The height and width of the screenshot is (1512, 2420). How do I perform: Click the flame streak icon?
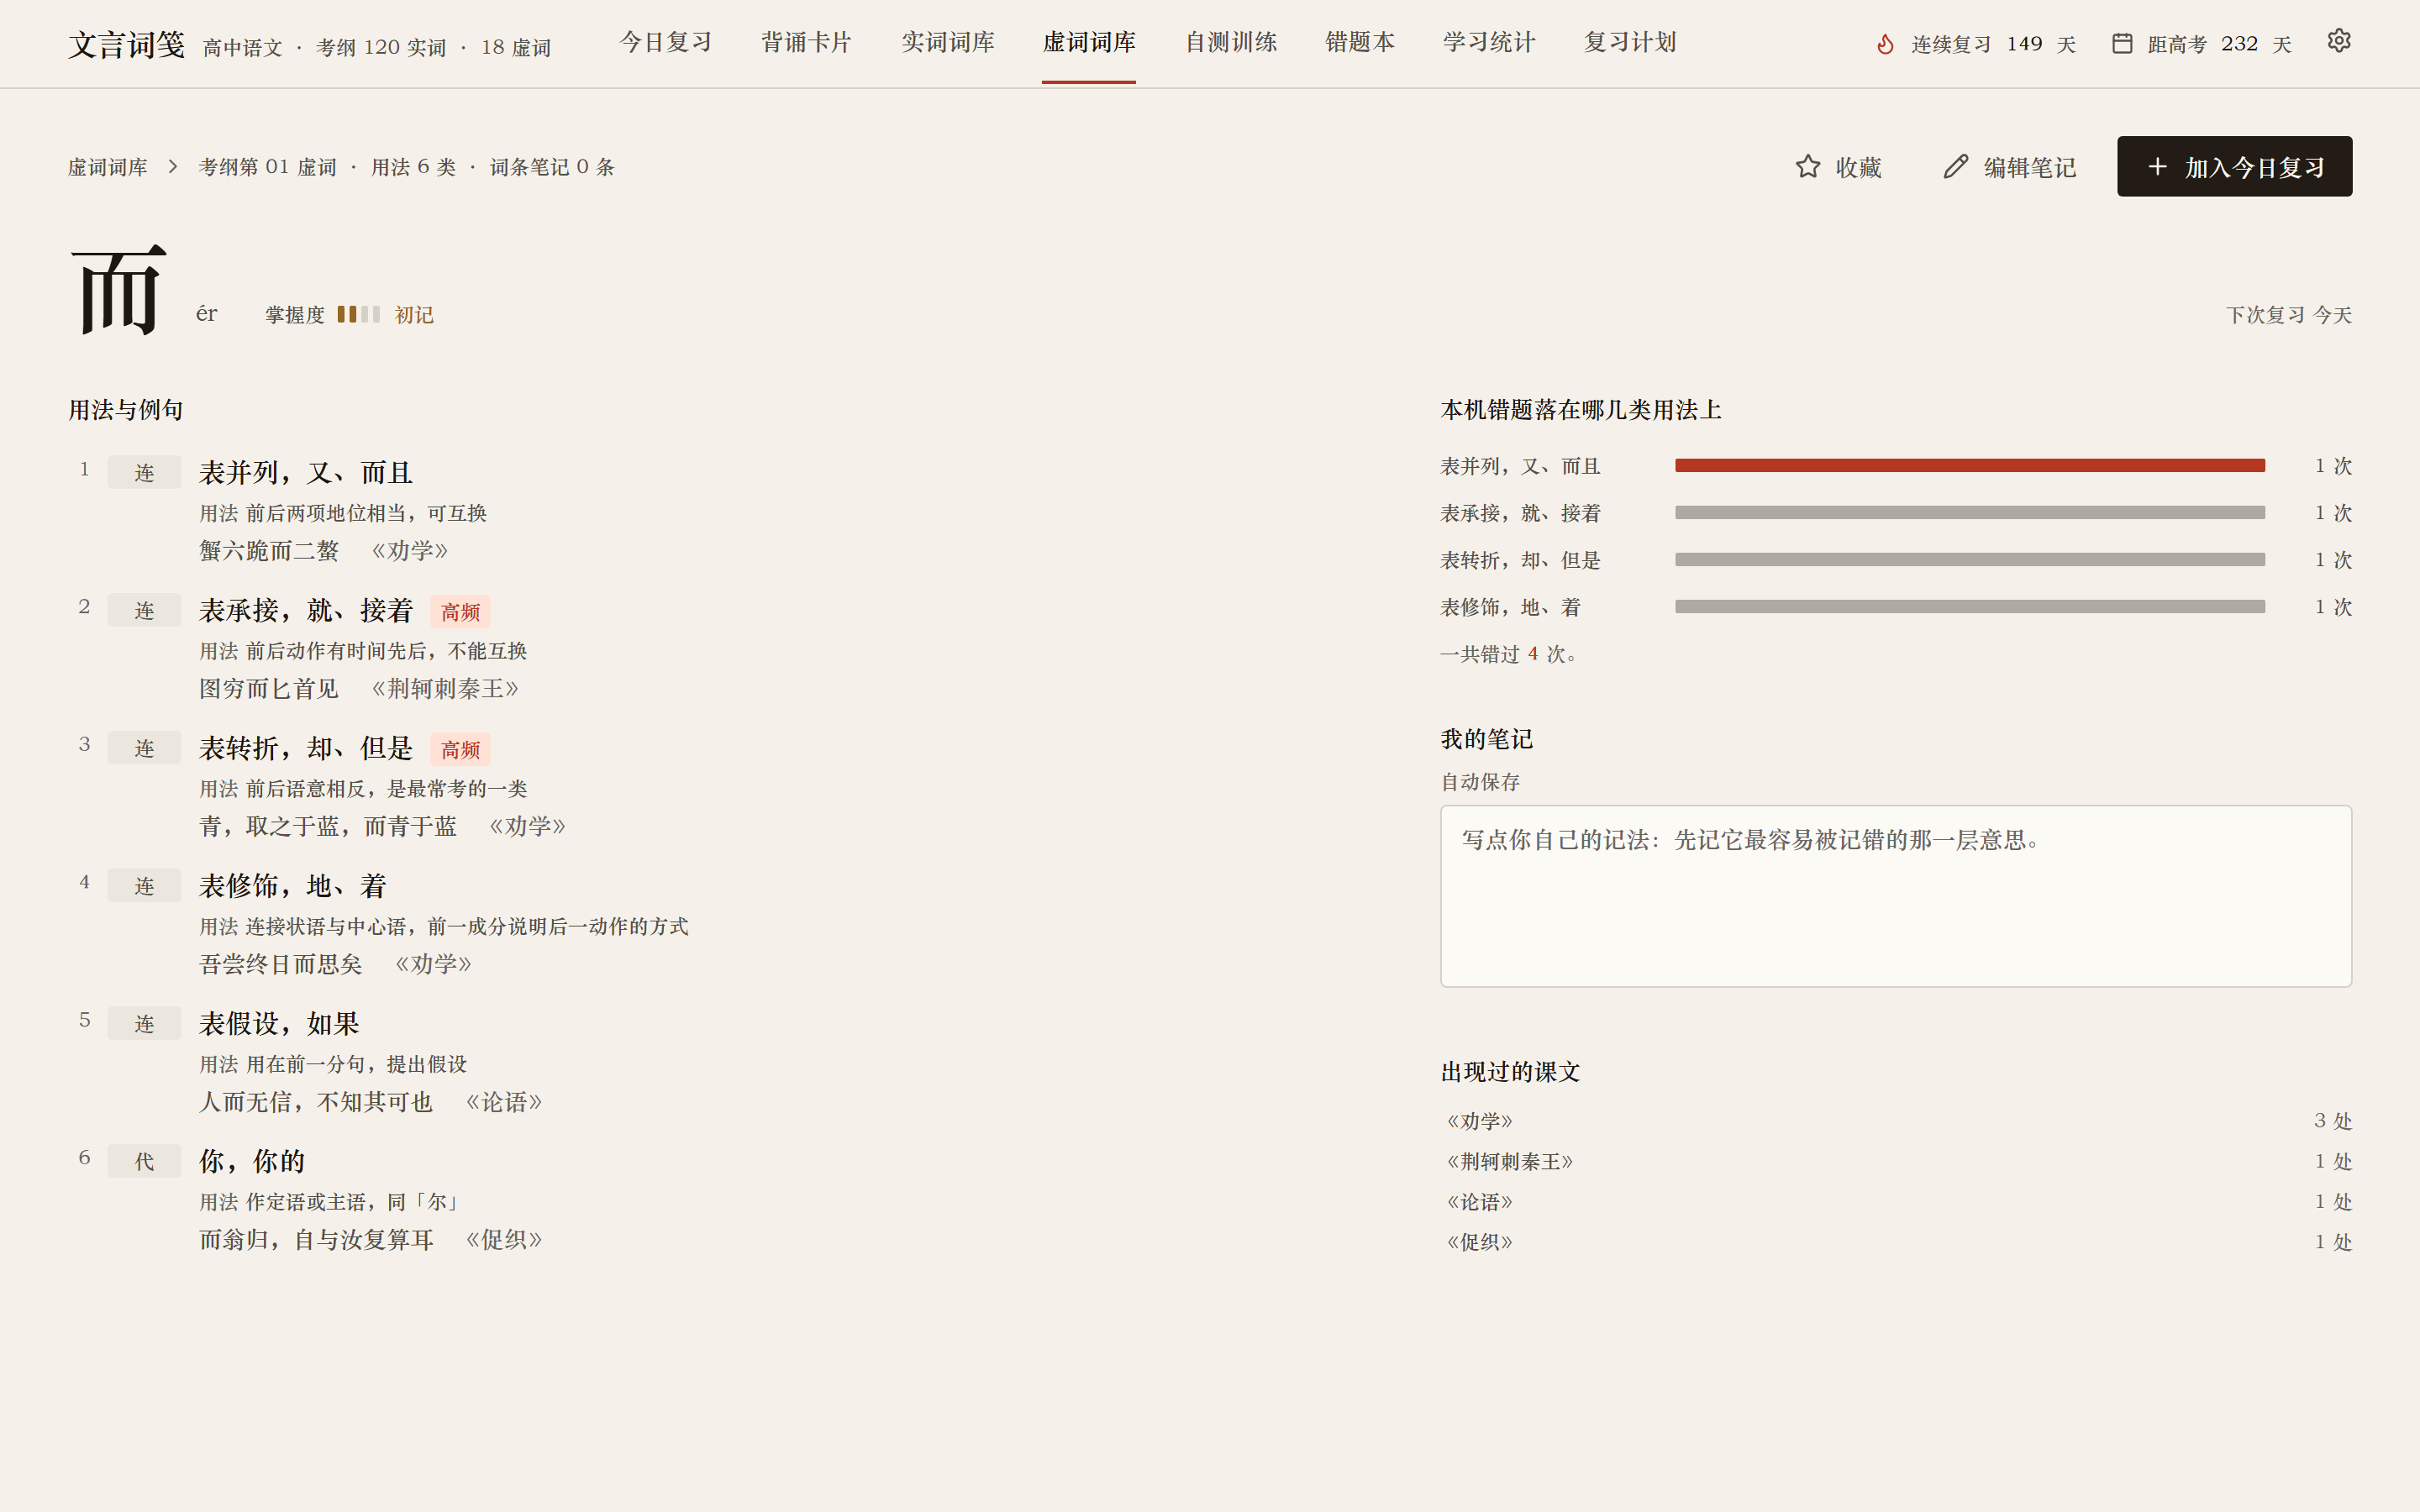pos(1885,44)
